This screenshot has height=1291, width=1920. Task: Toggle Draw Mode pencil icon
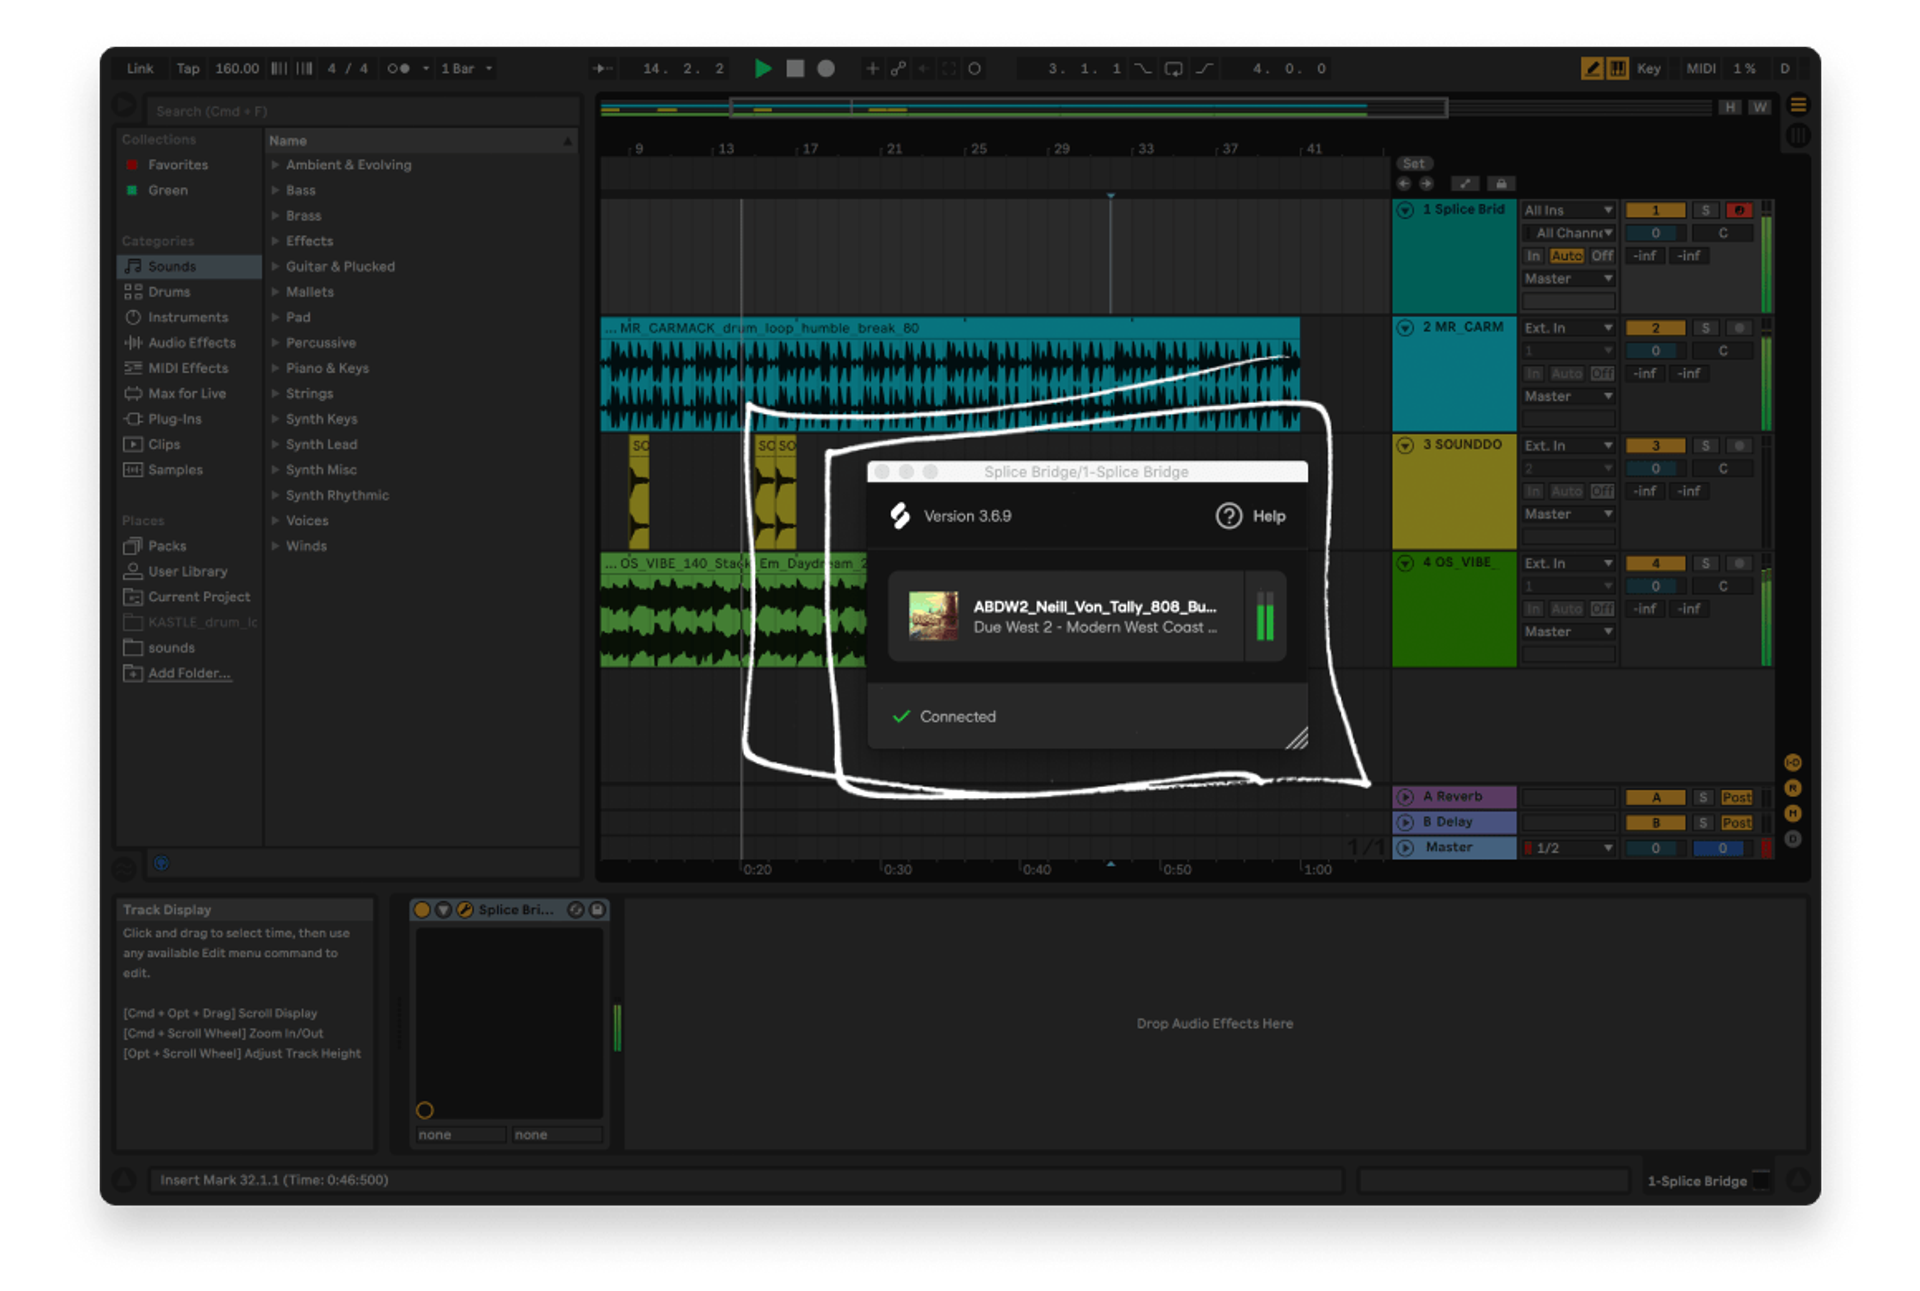point(1591,68)
